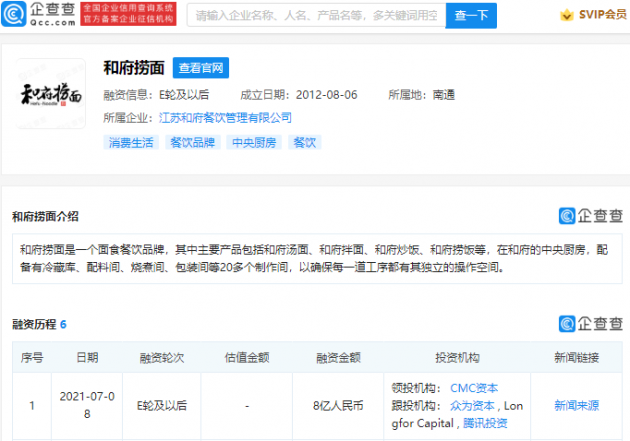Open the 众为资本 investor link

472,406
